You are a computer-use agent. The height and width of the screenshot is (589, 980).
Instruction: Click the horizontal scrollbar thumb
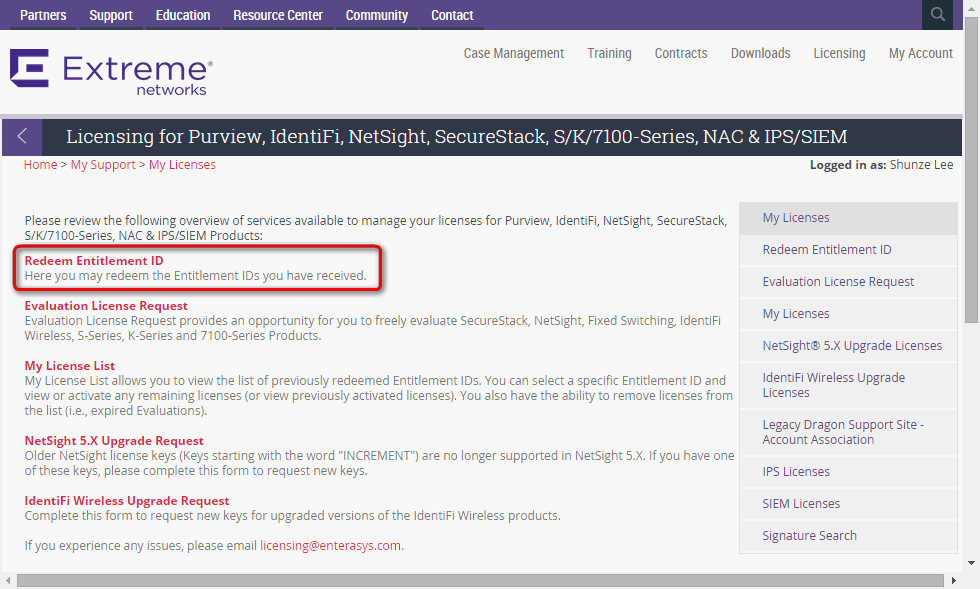480,580
